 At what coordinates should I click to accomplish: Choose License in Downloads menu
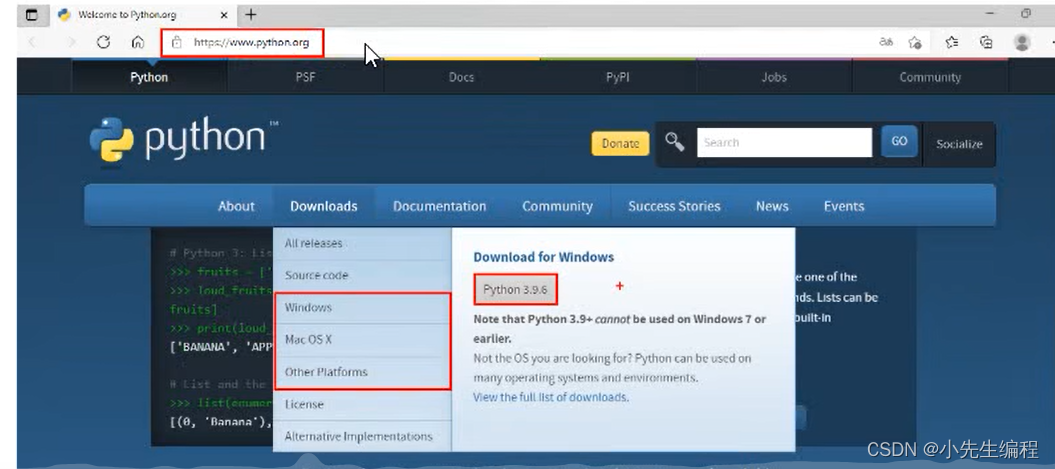[362, 404]
